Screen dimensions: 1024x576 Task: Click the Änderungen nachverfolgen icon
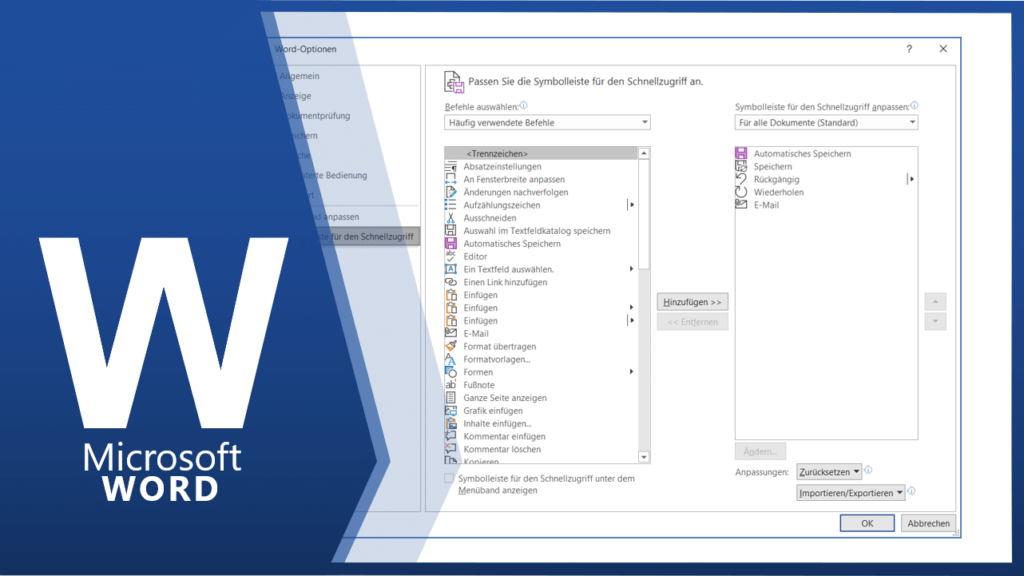click(451, 192)
